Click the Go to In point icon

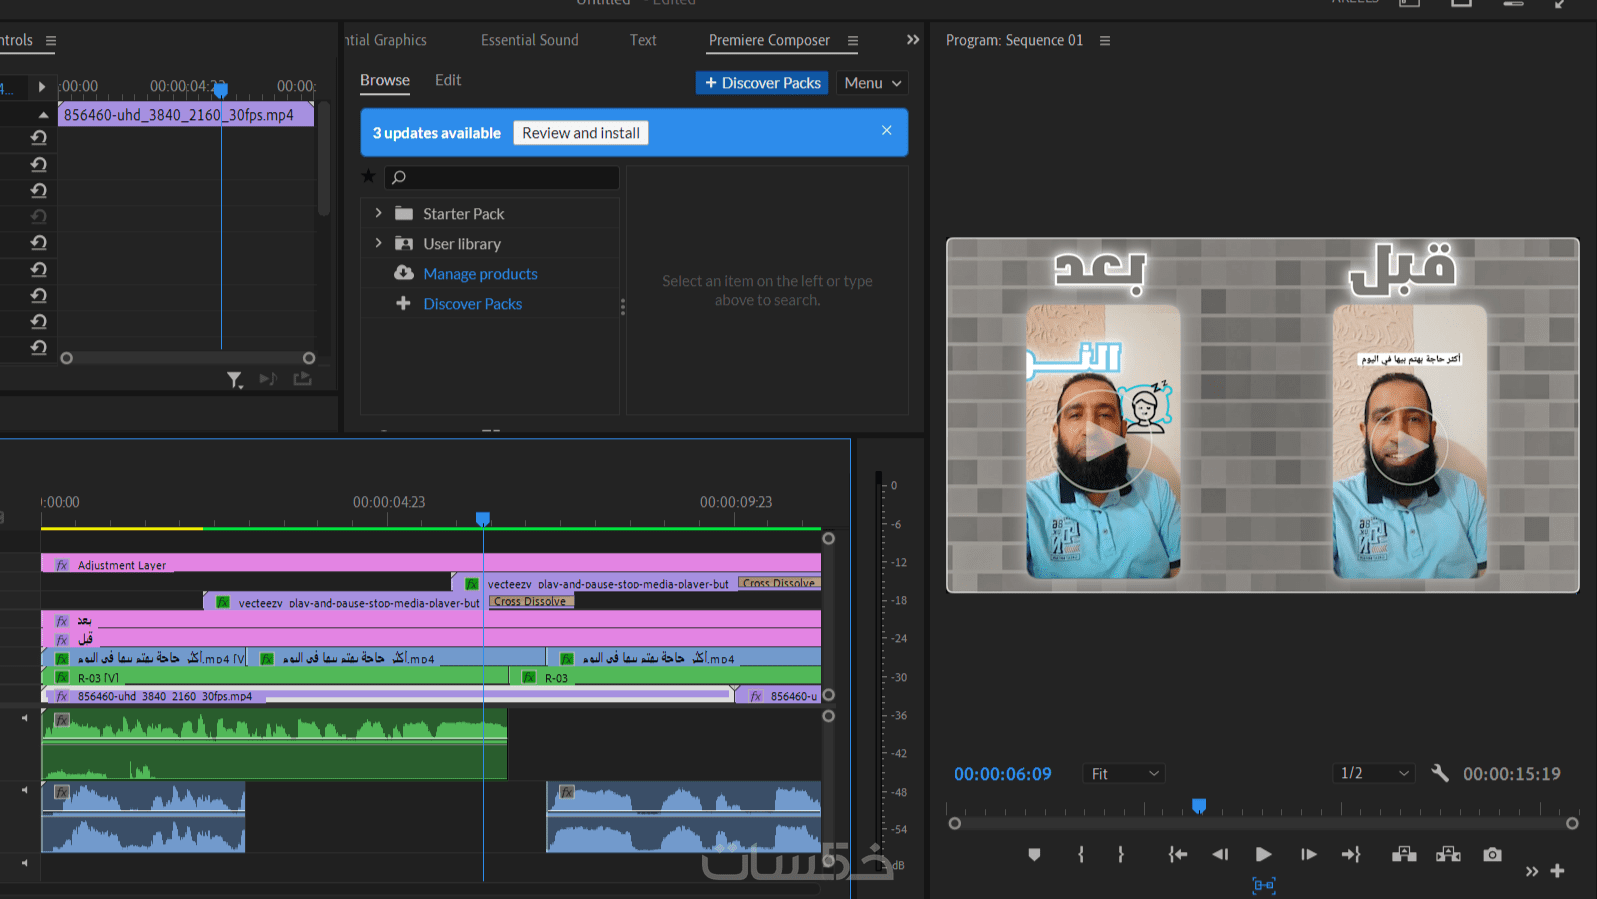point(1177,854)
